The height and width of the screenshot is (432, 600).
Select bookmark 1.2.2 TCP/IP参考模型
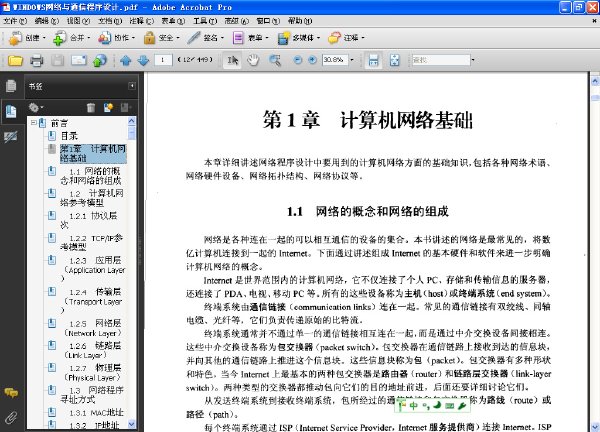(91, 243)
